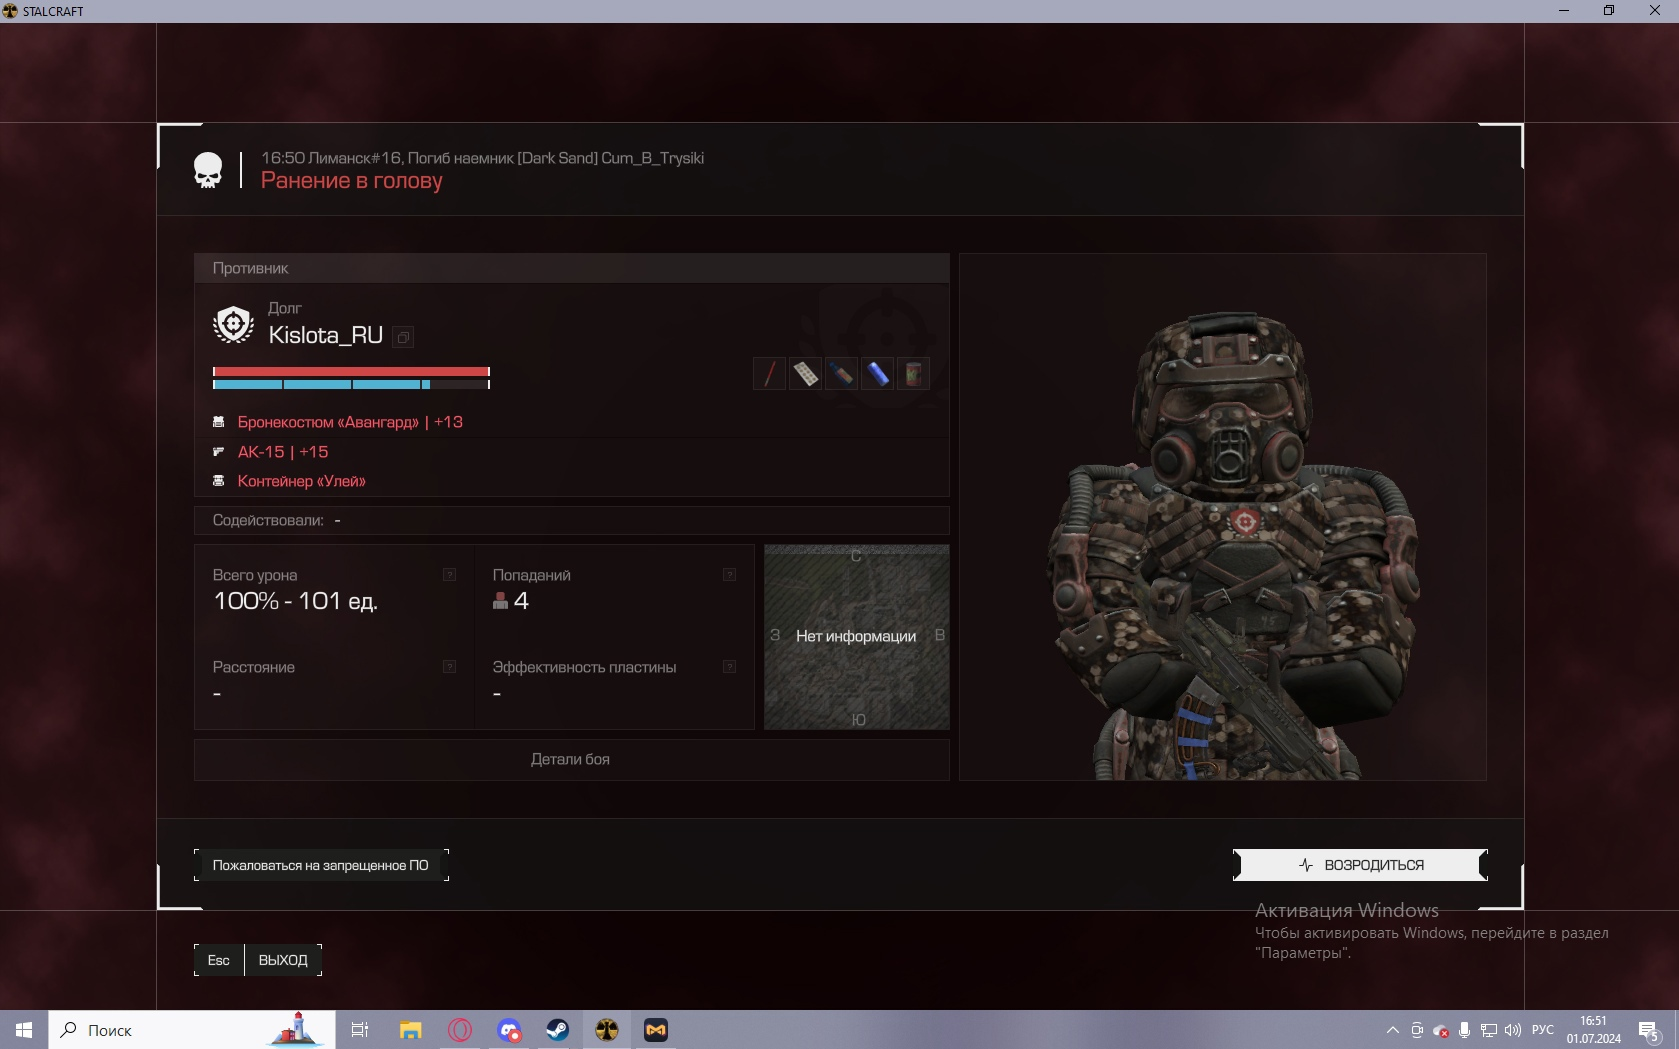Click the 100% - 101 ед. damage value
This screenshot has width=1679, height=1049.
pyautogui.click(x=296, y=601)
